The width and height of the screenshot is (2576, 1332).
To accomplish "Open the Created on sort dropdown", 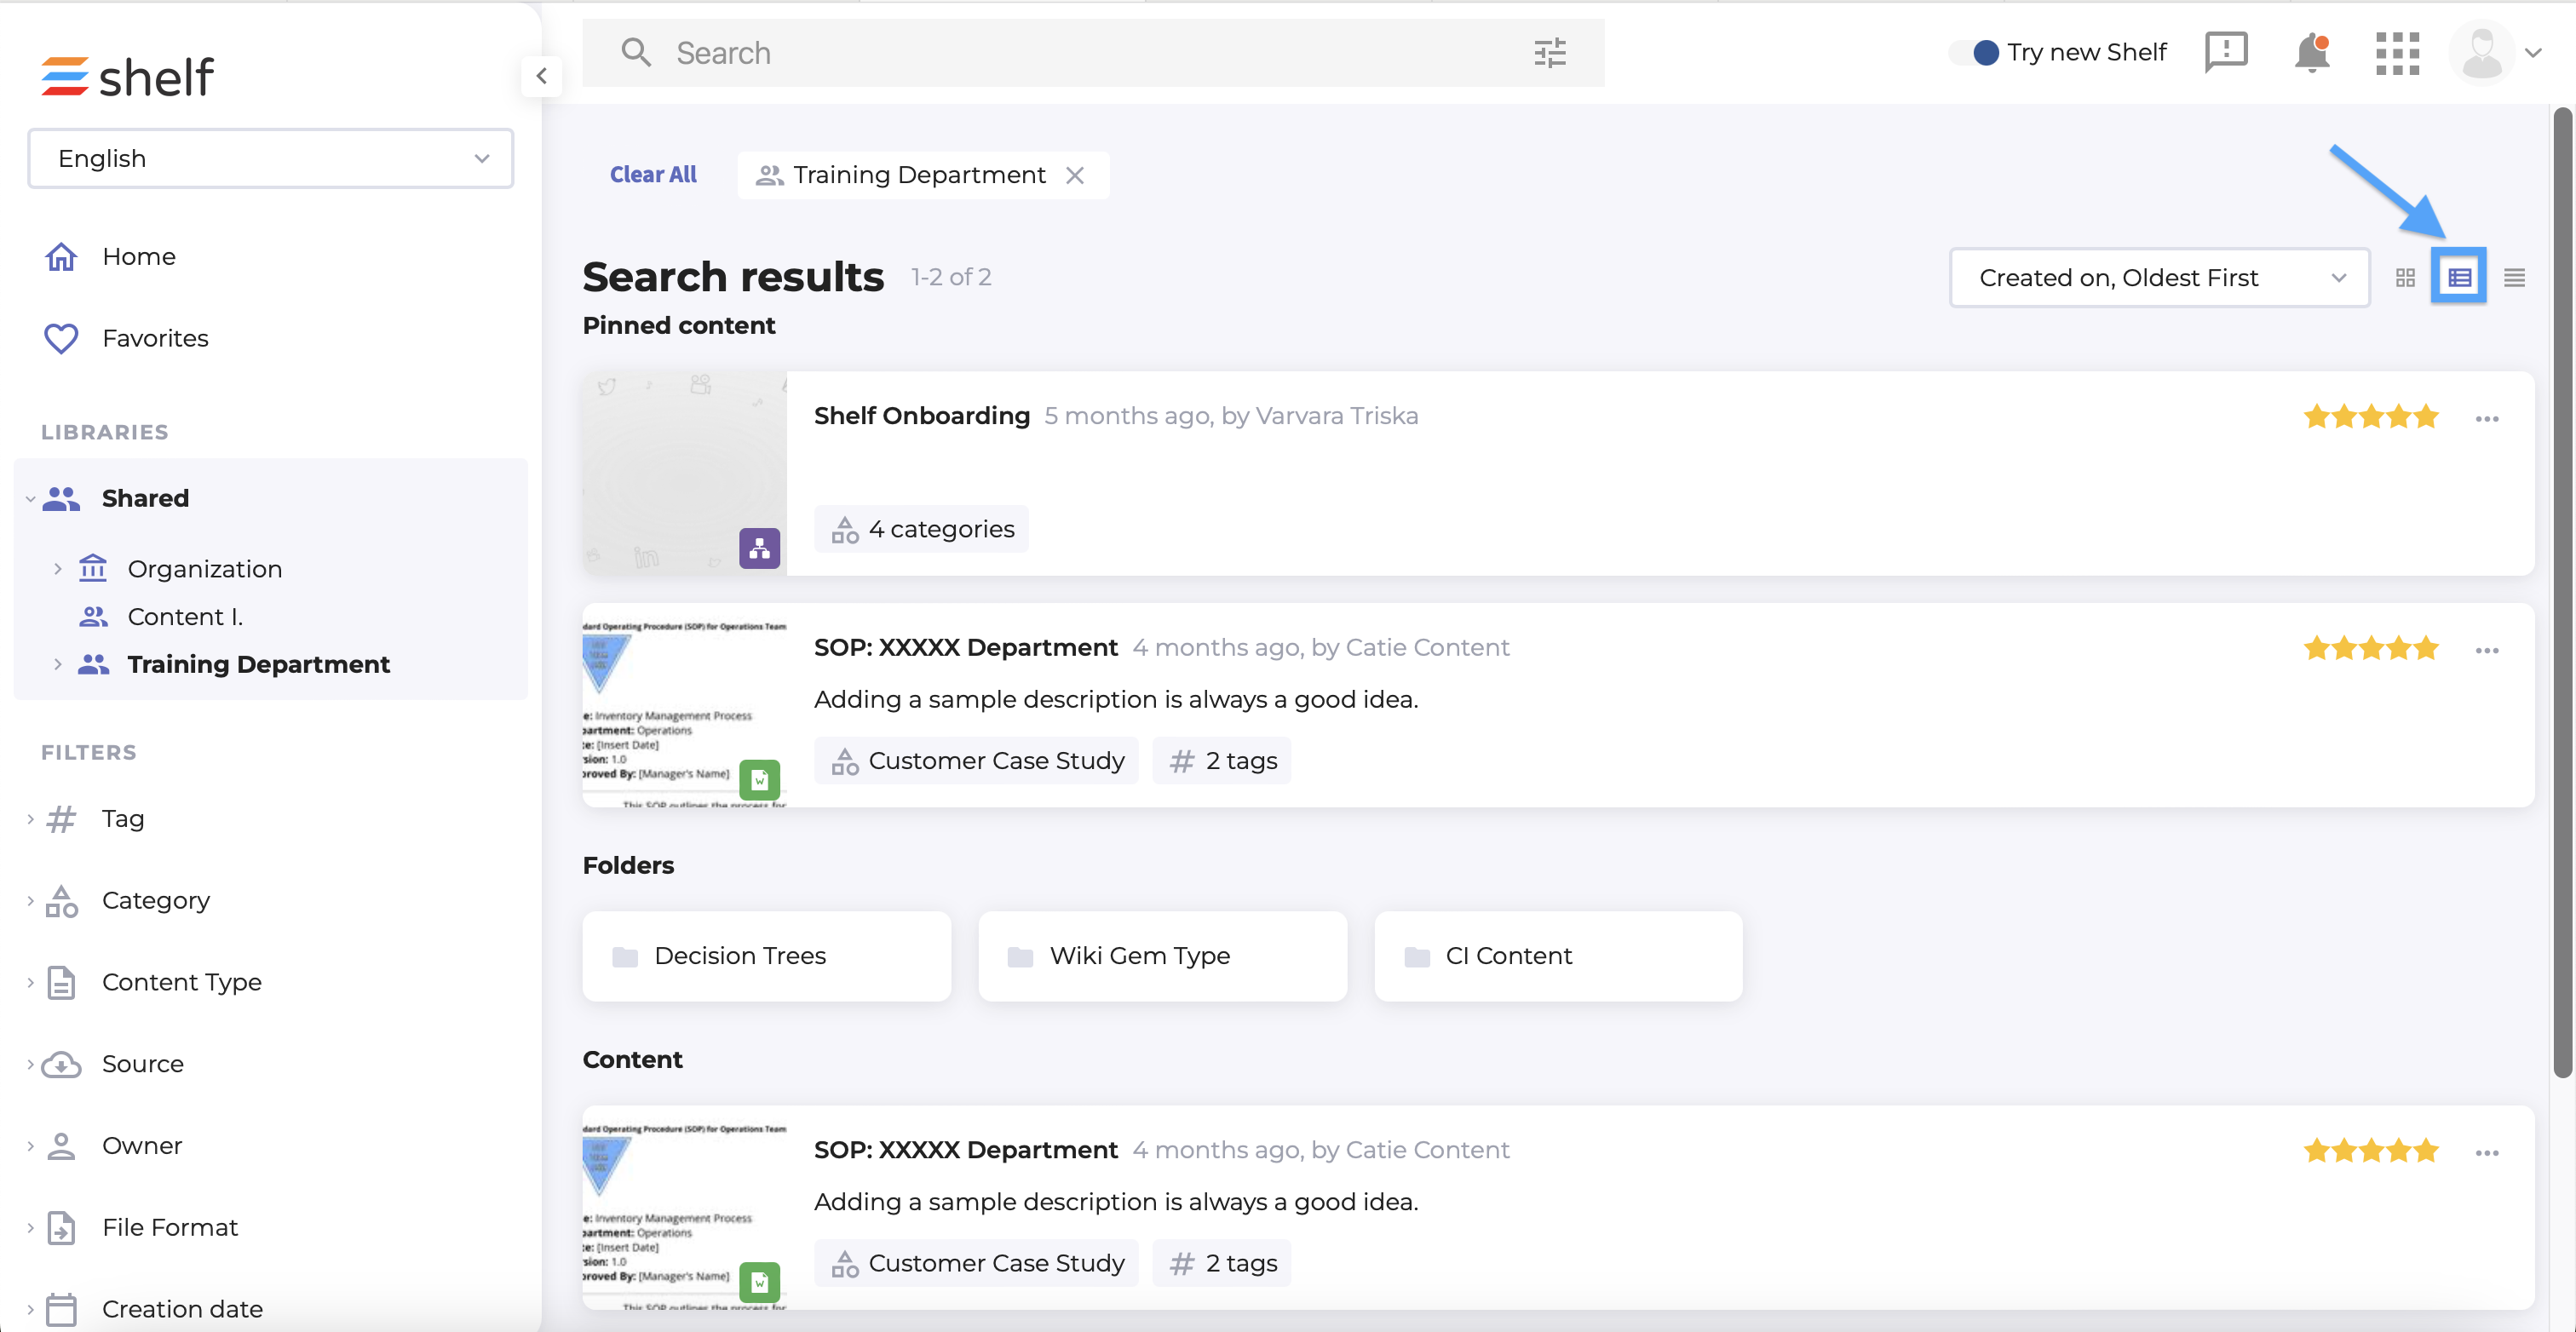I will (x=2158, y=278).
